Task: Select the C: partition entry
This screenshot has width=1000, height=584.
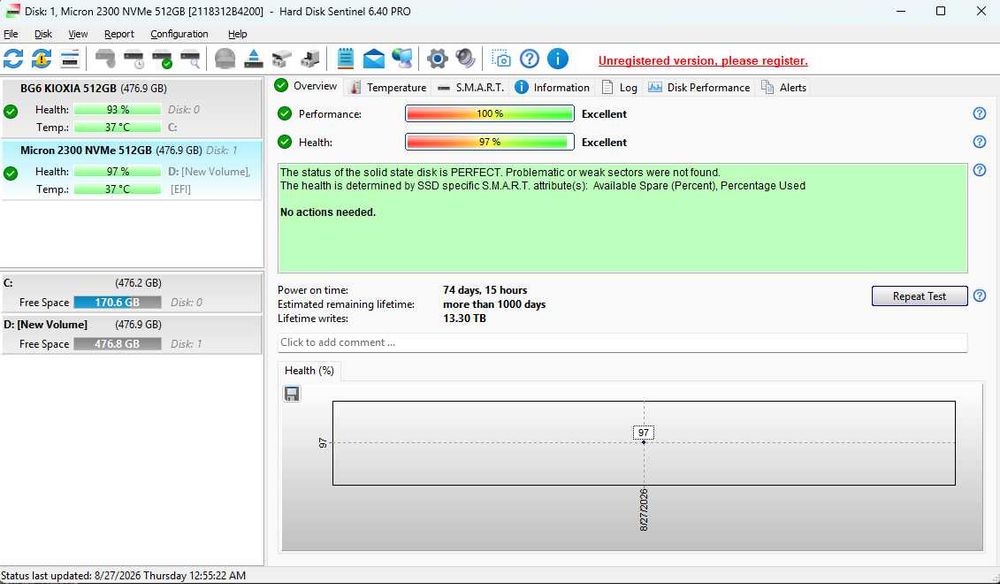Action: [131, 292]
